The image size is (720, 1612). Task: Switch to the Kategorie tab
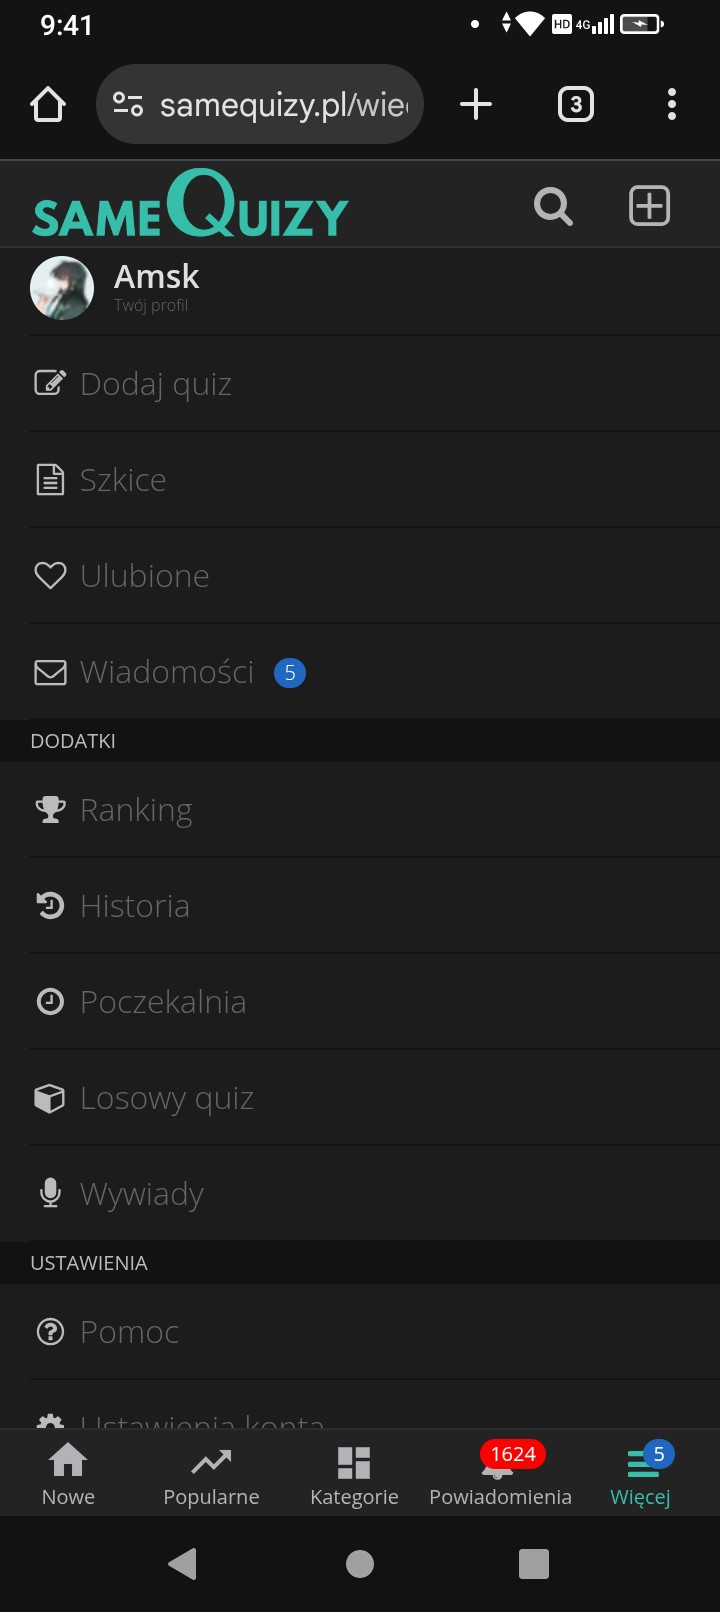tap(354, 1476)
